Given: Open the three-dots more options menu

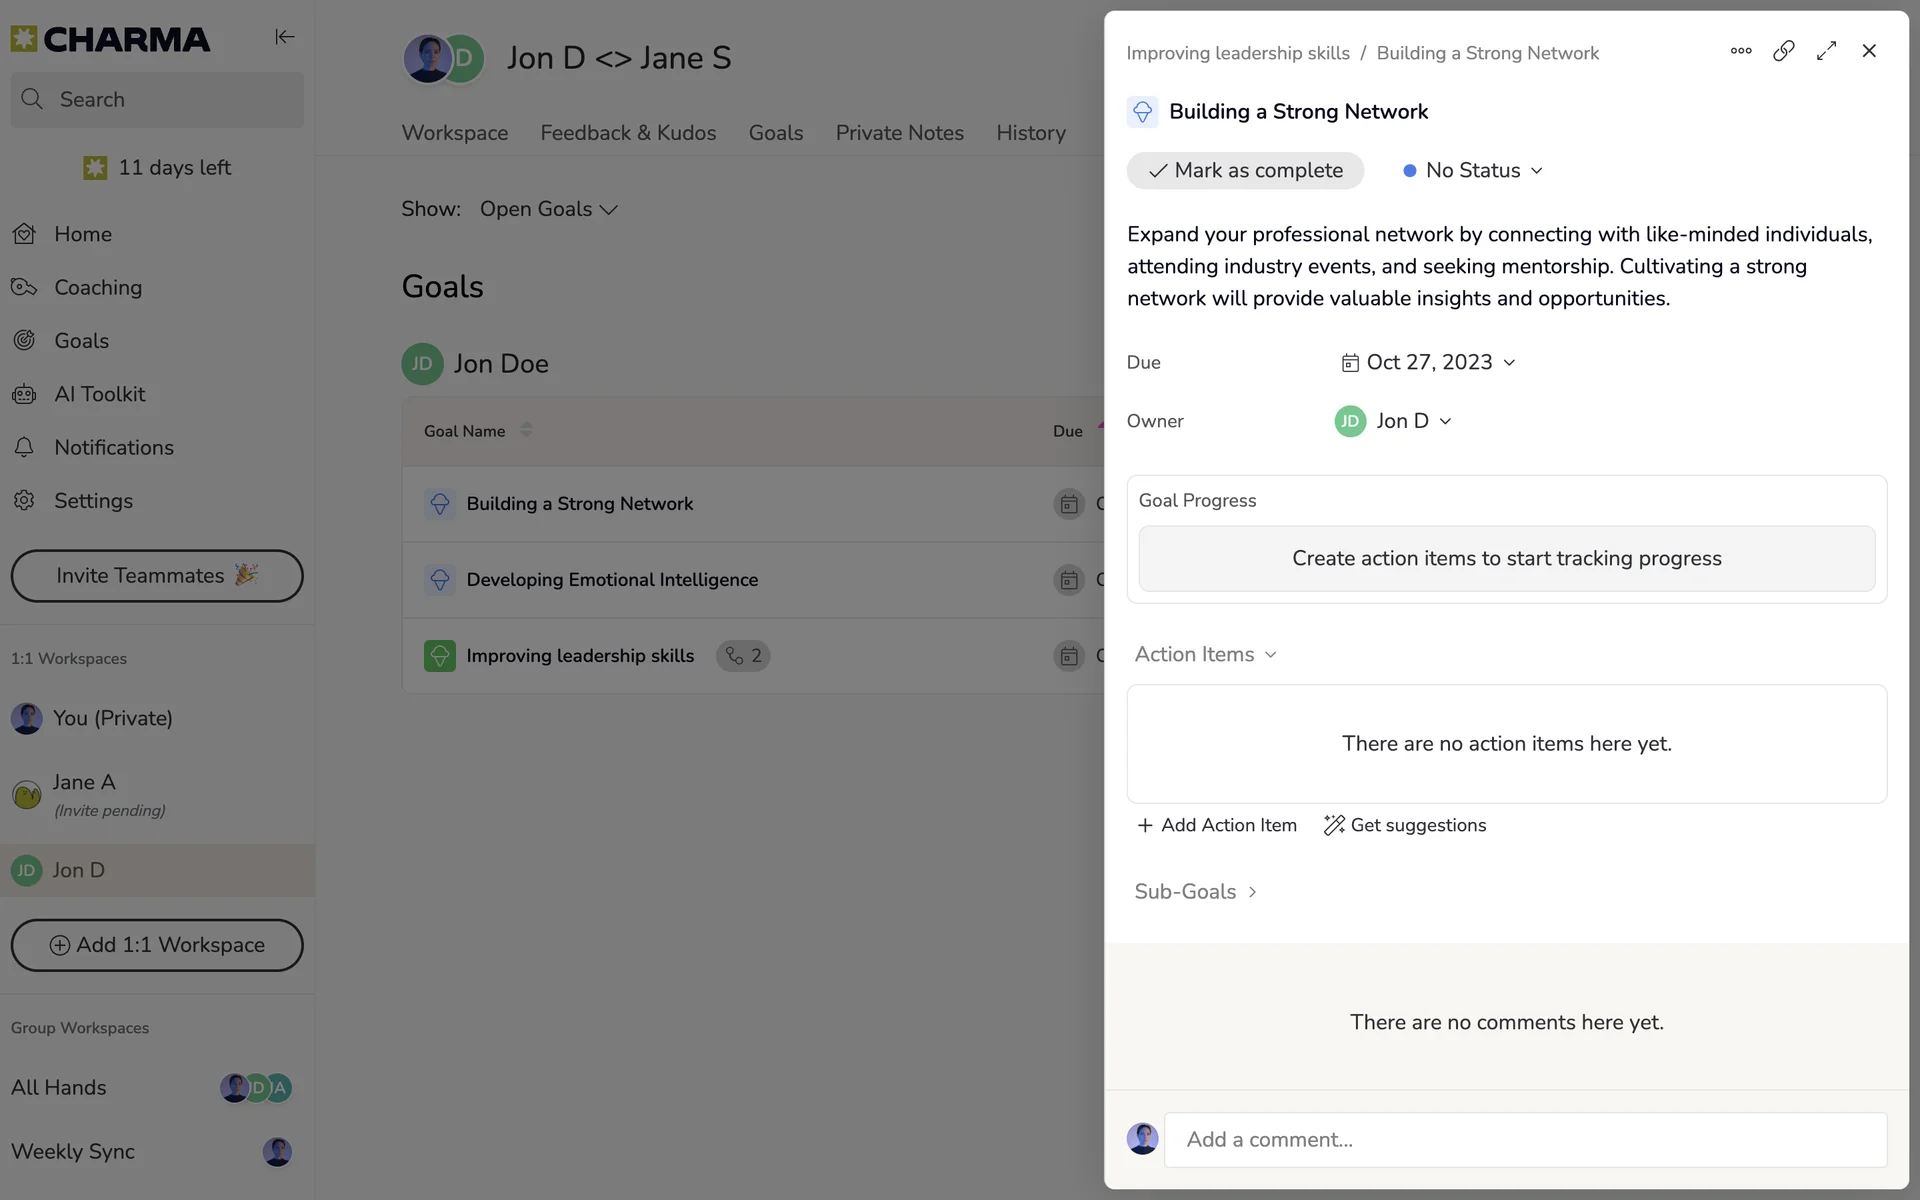Looking at the screenshot, I should click(x=1740, y=51).
